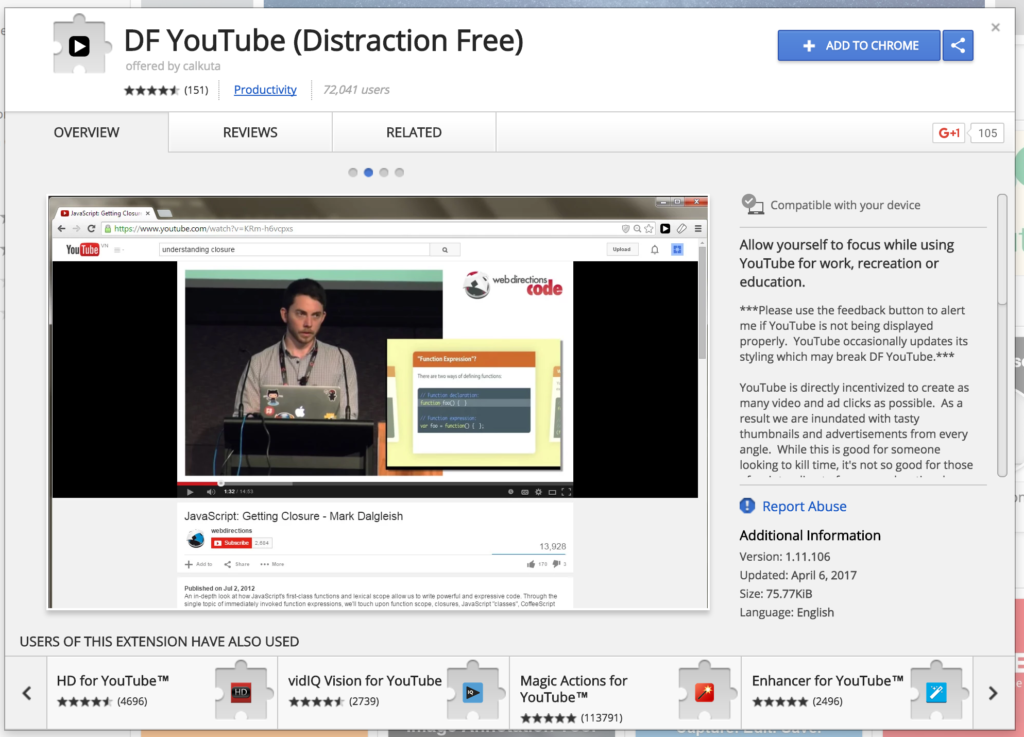Click the Updated: April 6, 2017 text
Screen dimensions: 1024x737
tap(798, 575)
